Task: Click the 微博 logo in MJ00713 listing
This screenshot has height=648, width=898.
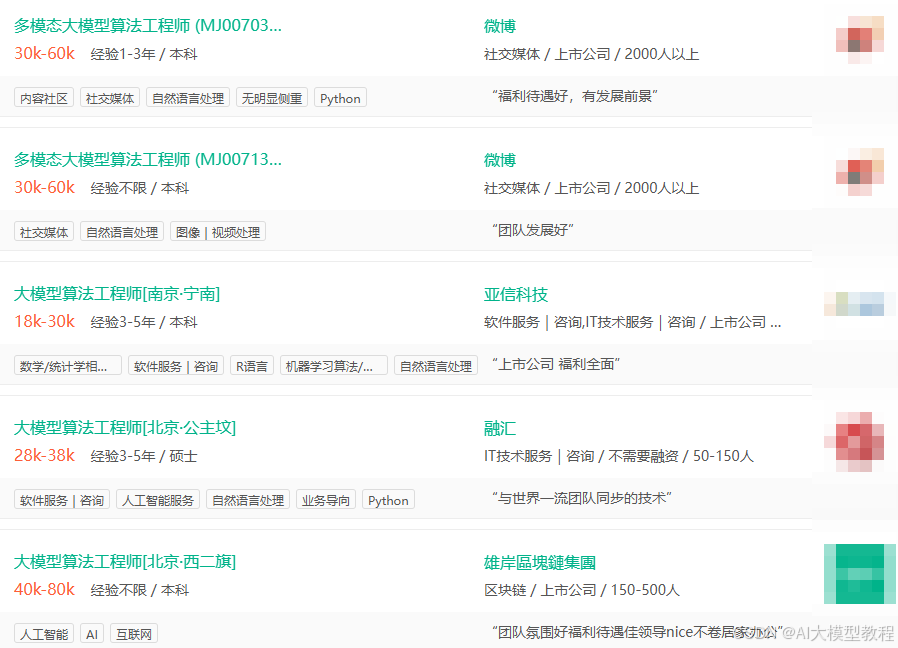Action: pyautogui.click(x=860, y=172)
